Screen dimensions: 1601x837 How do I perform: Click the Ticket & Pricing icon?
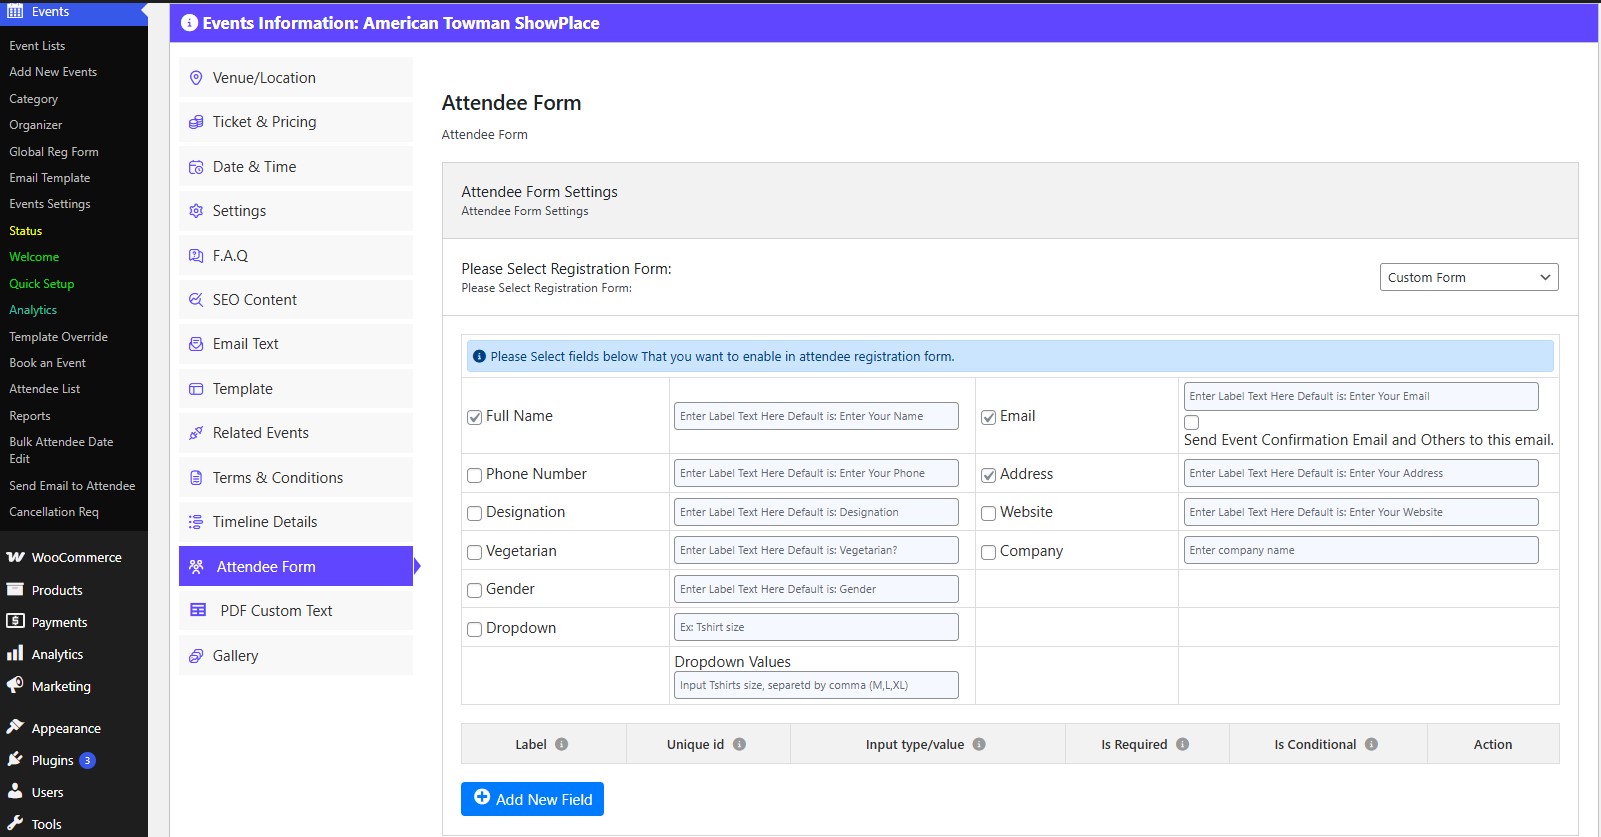click(196, 122)
